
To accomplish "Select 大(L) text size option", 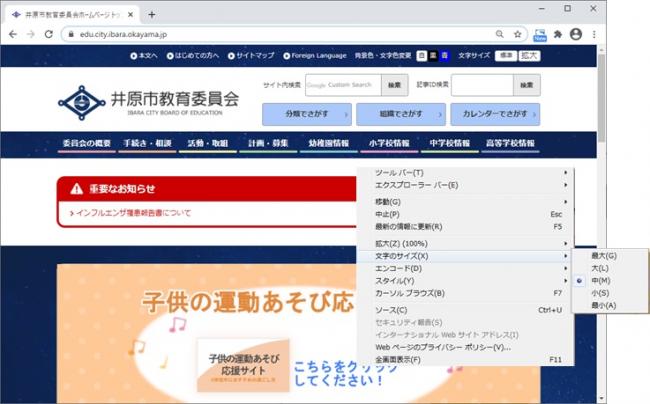I will click(609, 269).
